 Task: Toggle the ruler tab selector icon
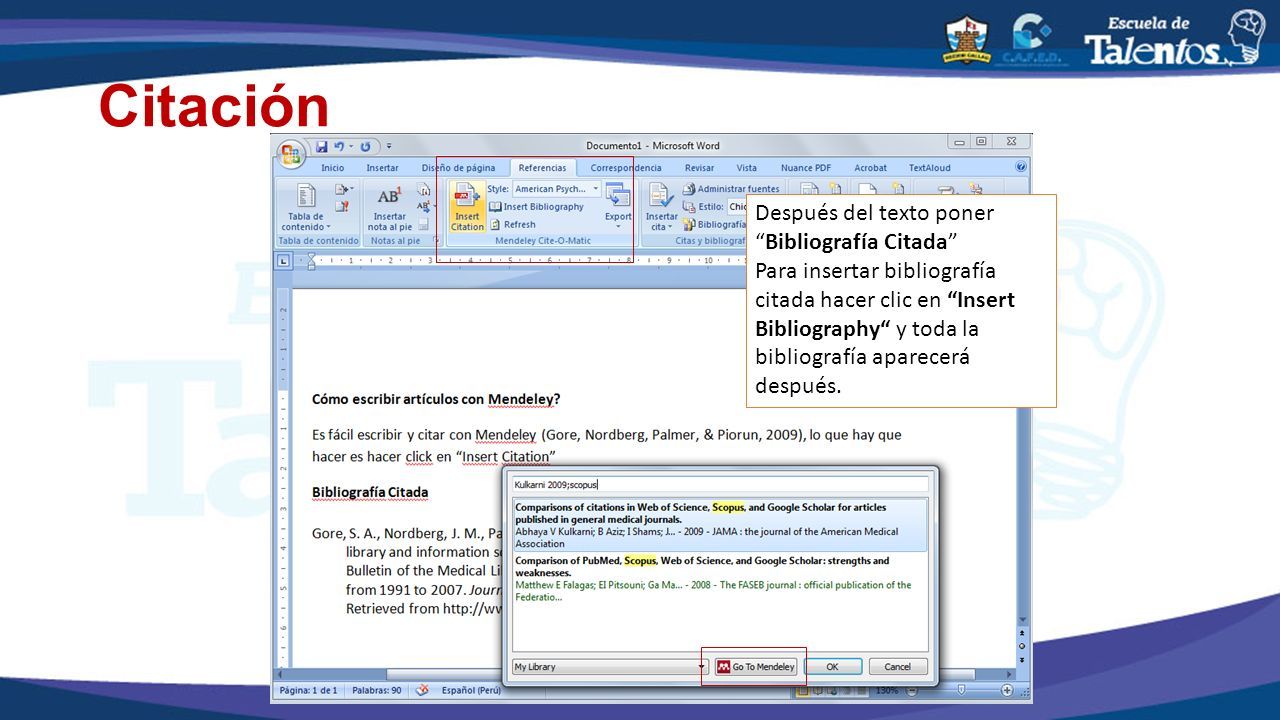pos(283,260)
